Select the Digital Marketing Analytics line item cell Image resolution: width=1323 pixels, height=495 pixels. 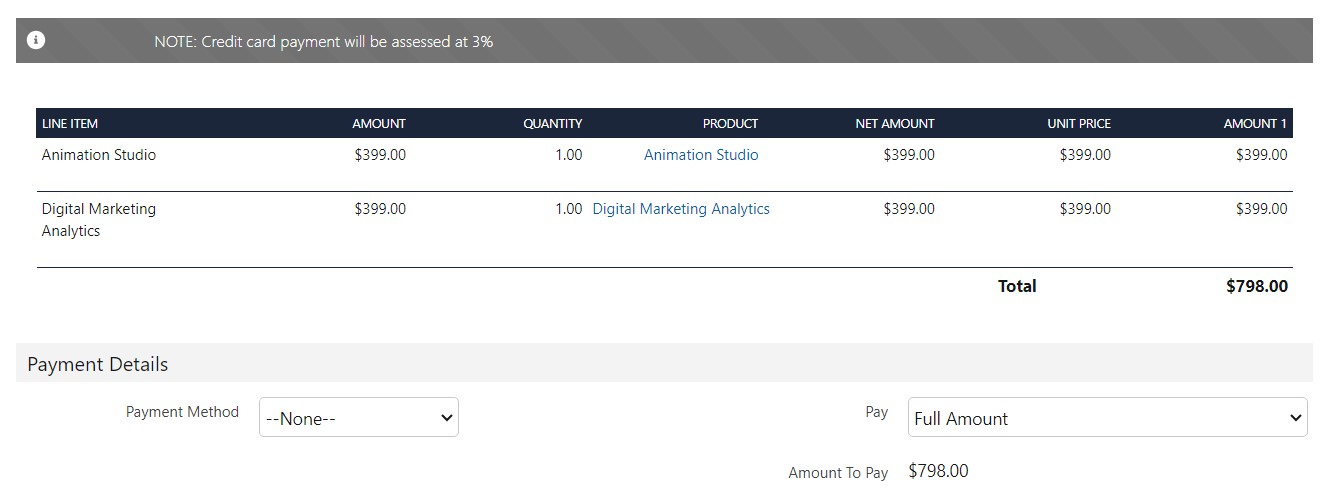pos(99,220)
